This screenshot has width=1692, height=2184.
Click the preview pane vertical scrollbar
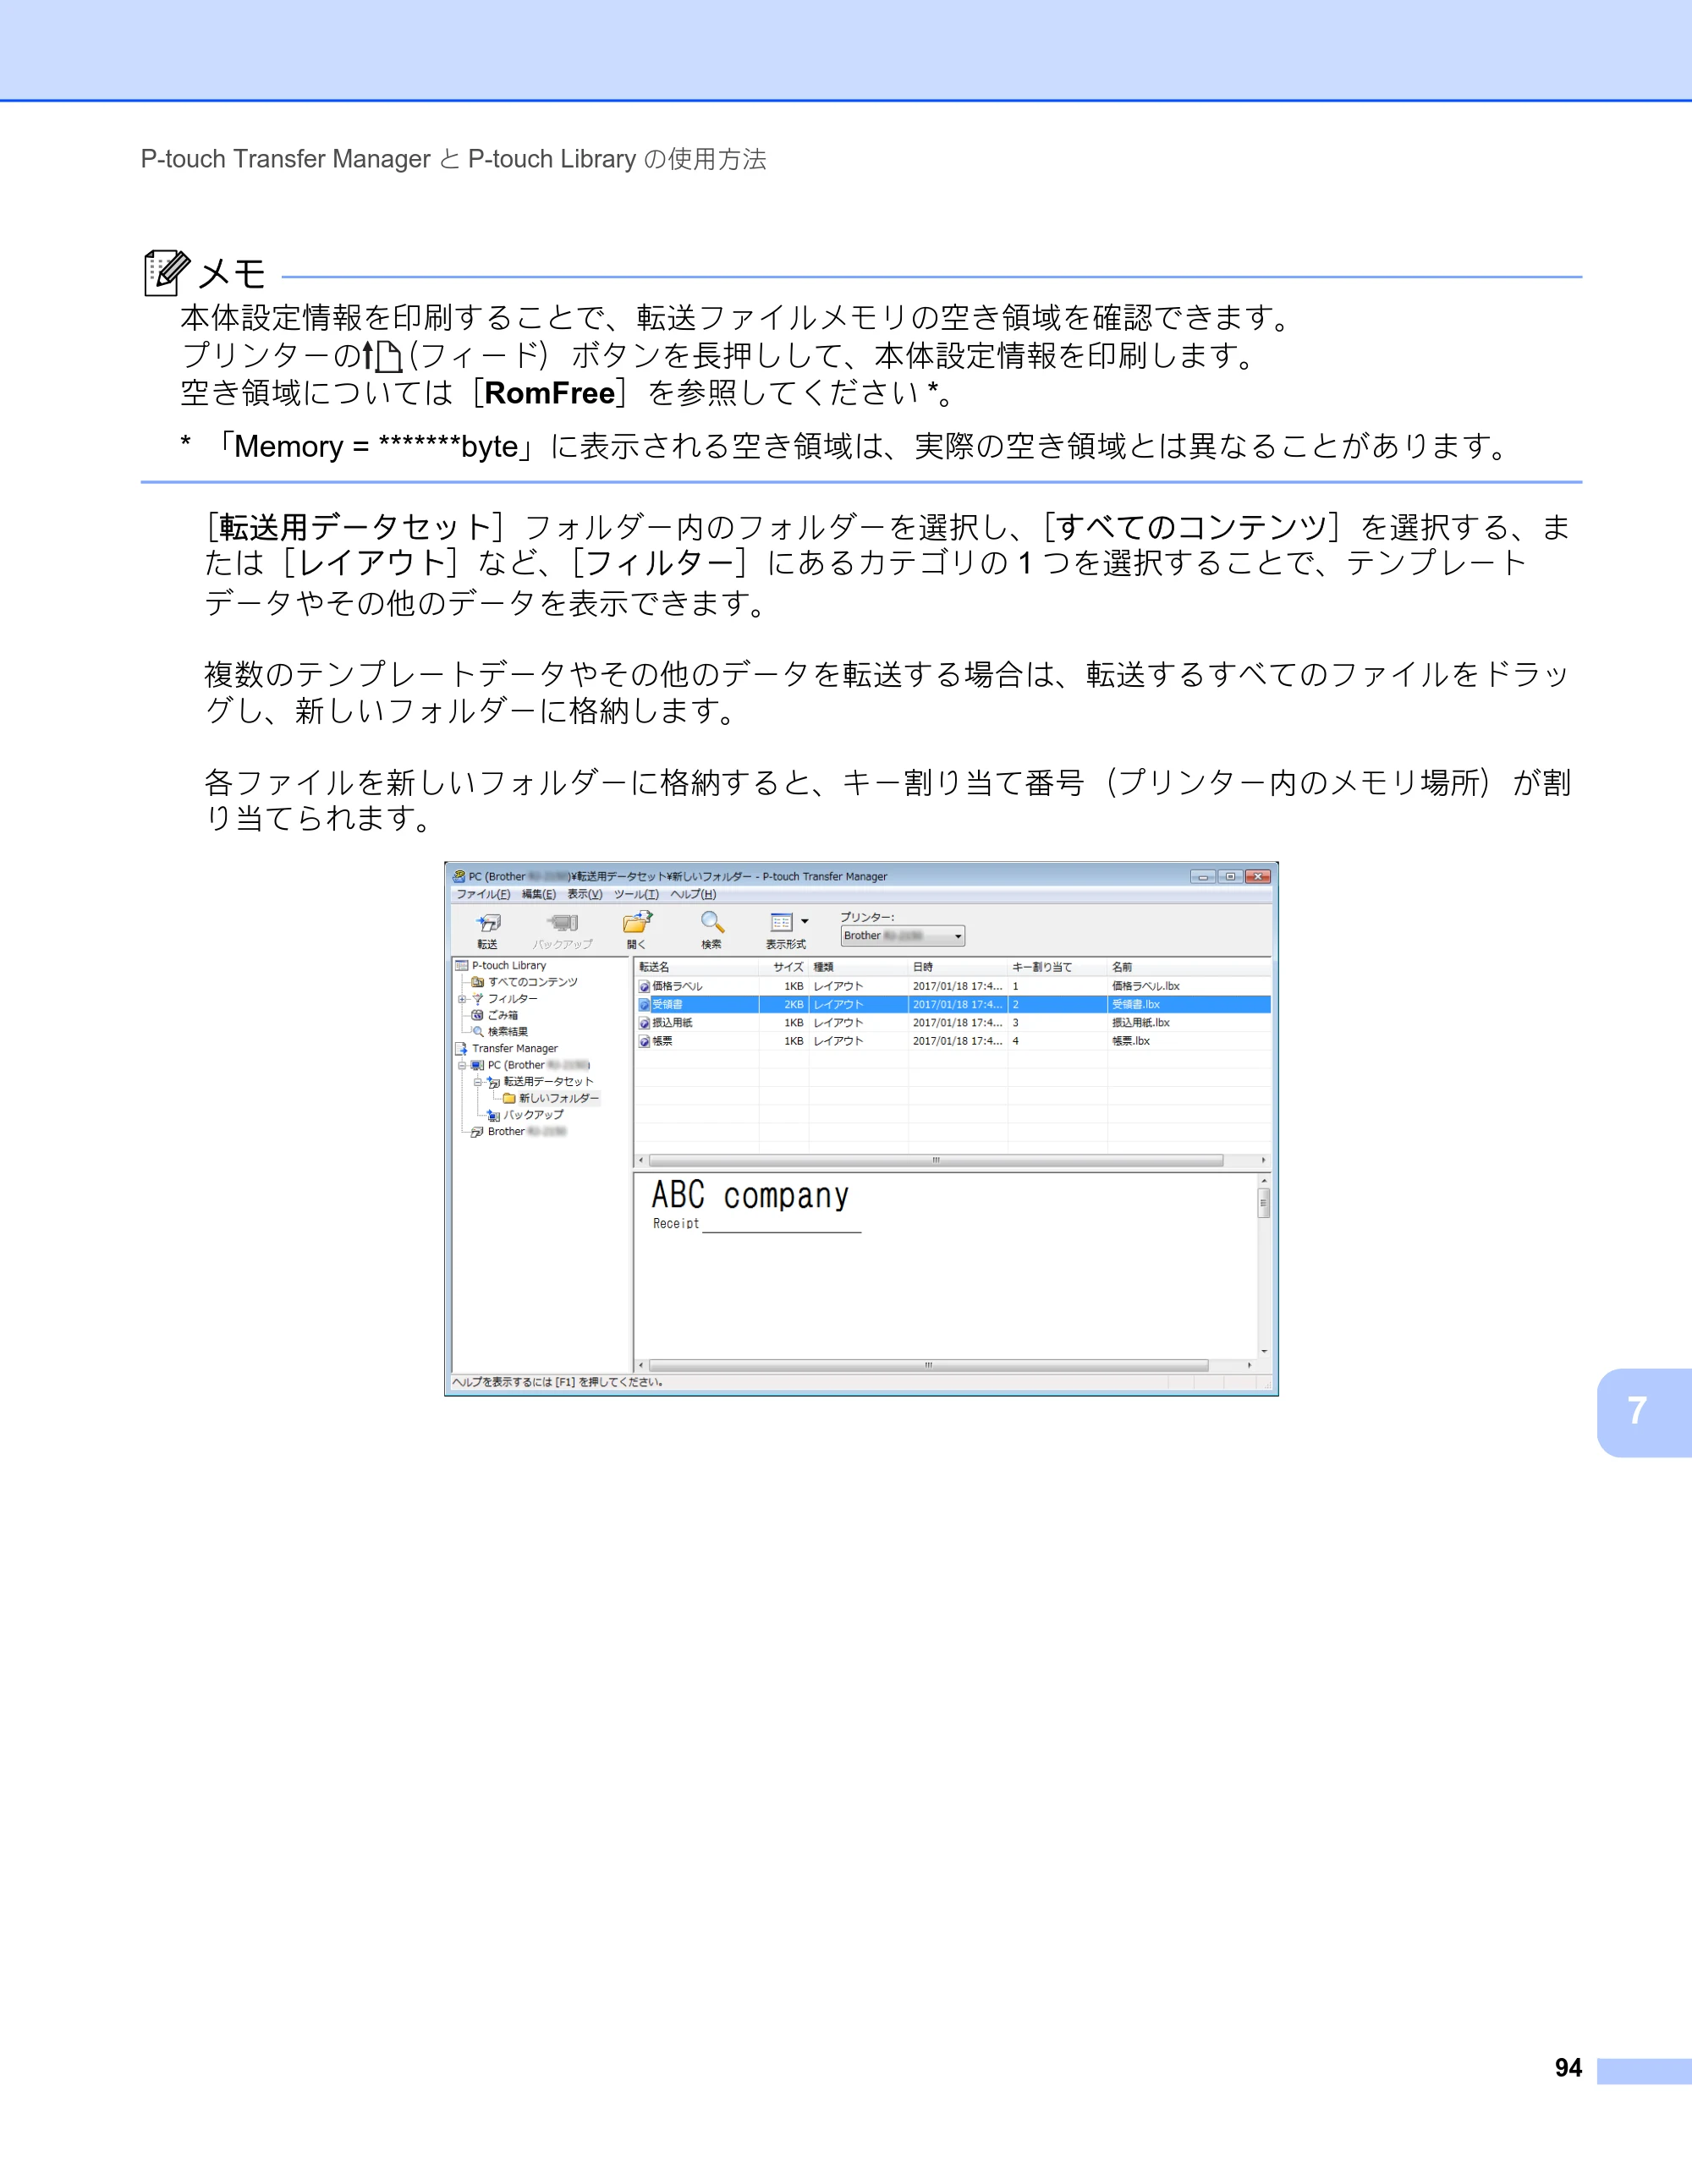coord(1264,1265)
